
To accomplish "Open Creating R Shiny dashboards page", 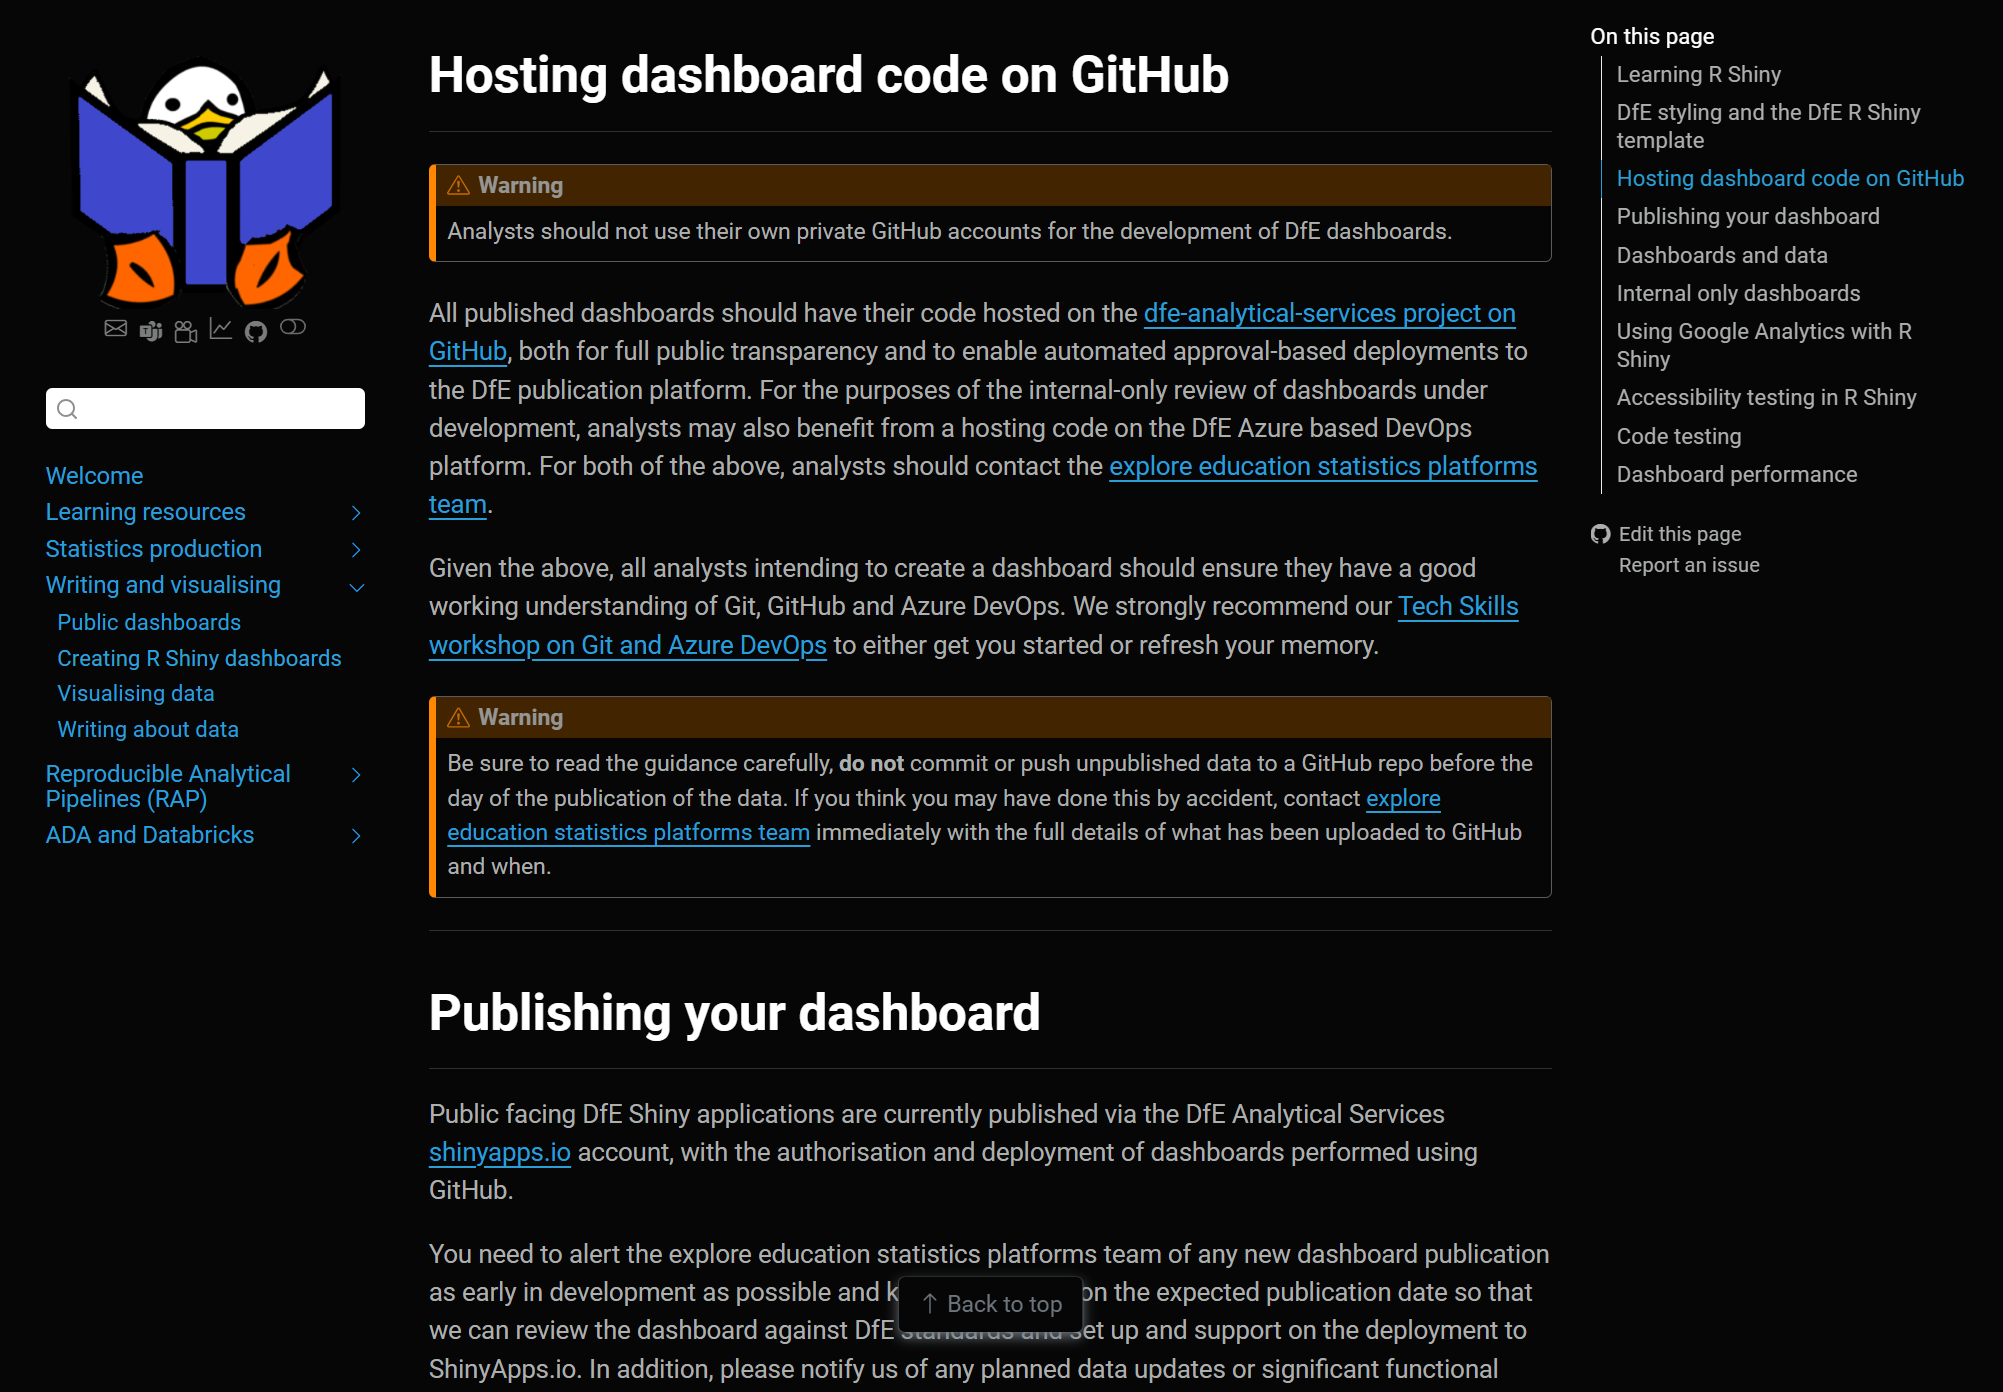I will 199,658.
